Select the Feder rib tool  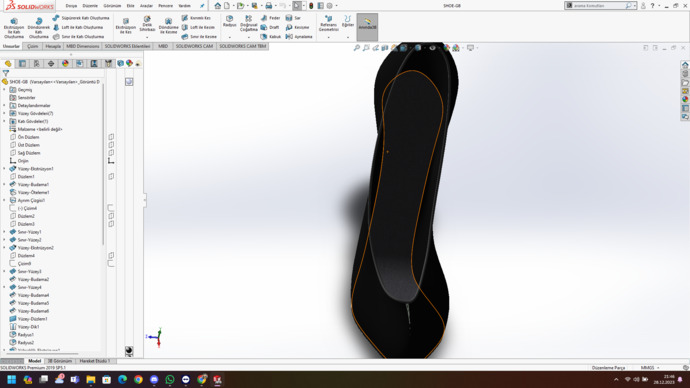pos(271,18)
